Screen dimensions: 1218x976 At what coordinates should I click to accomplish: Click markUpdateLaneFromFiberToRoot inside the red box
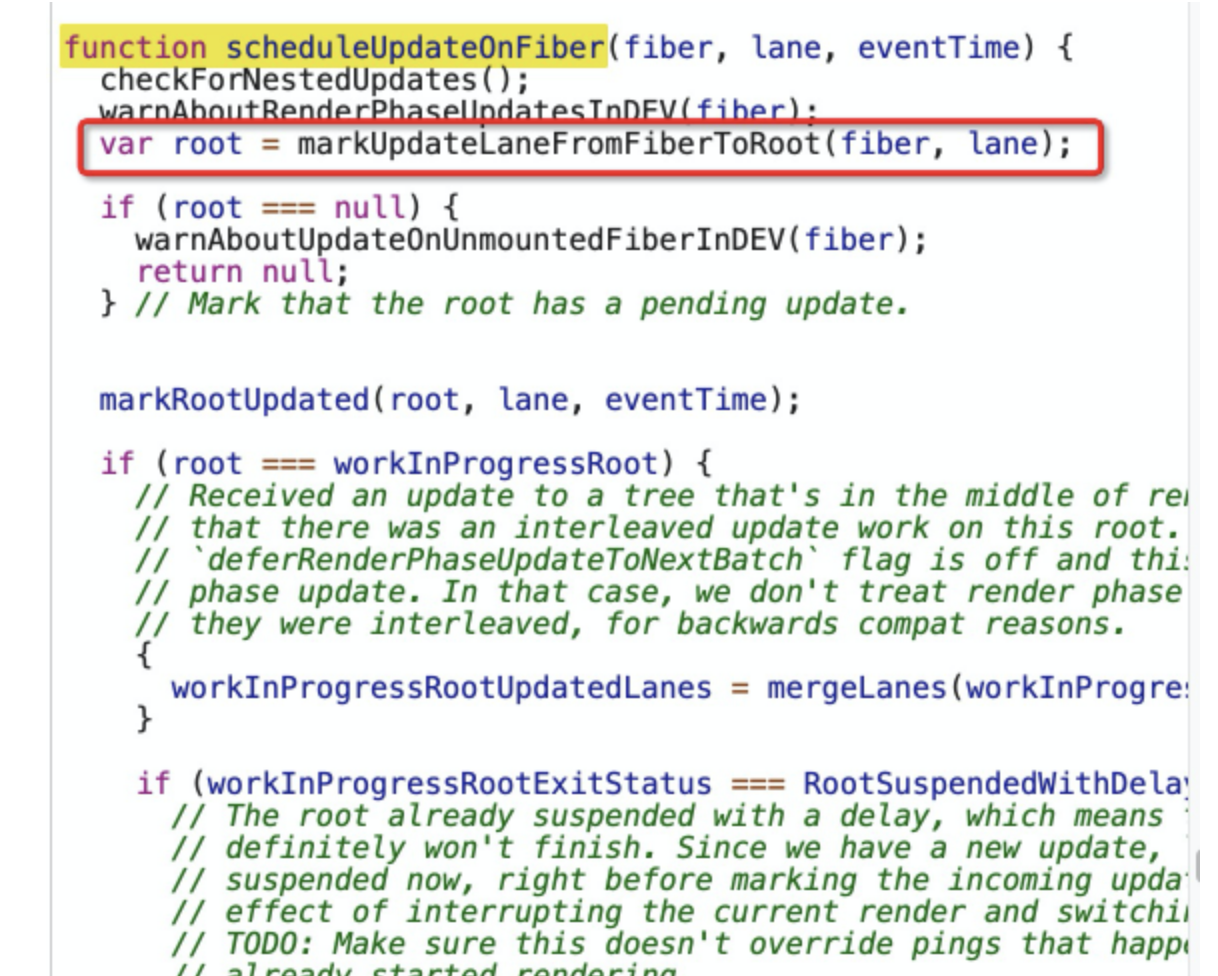(559, 145)
